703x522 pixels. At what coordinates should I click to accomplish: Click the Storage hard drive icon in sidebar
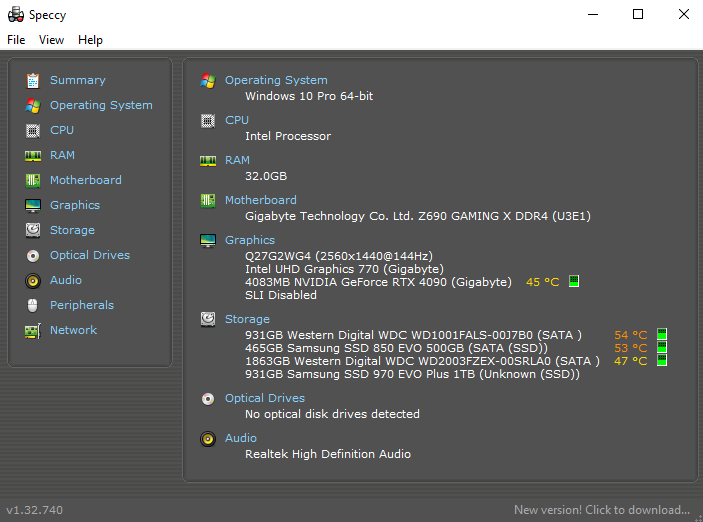point(33,231)
